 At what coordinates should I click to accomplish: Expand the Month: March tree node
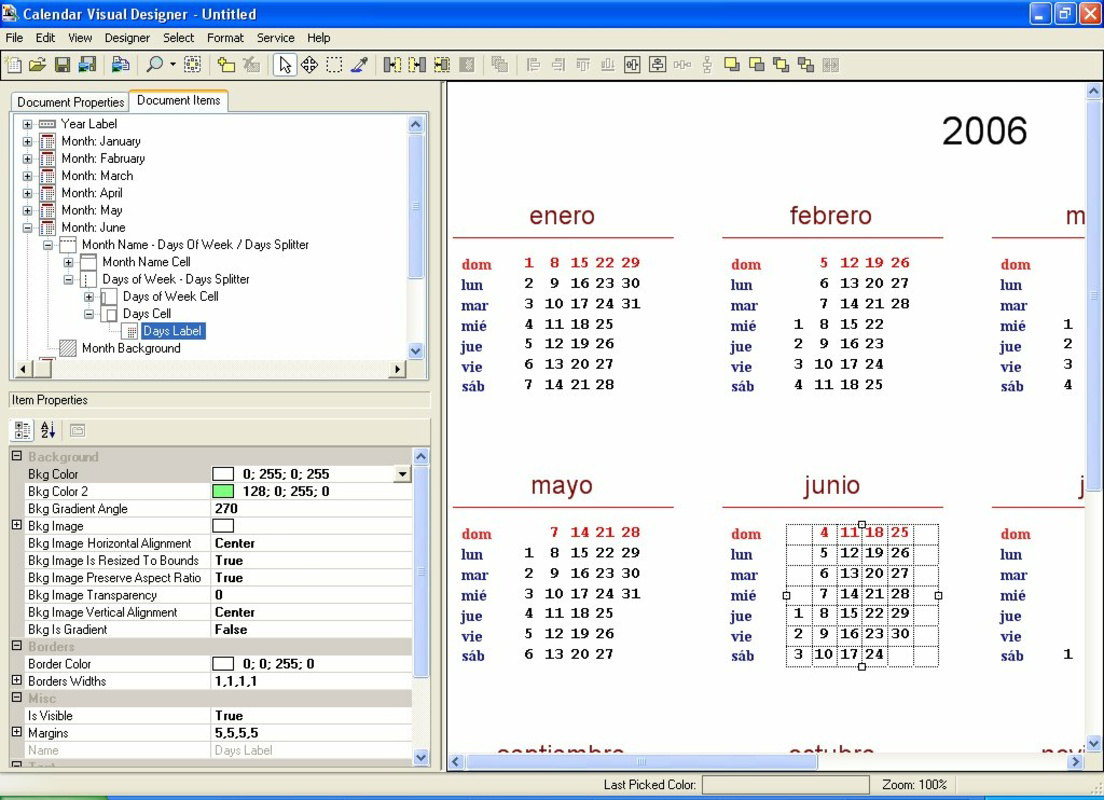[27, 176]
